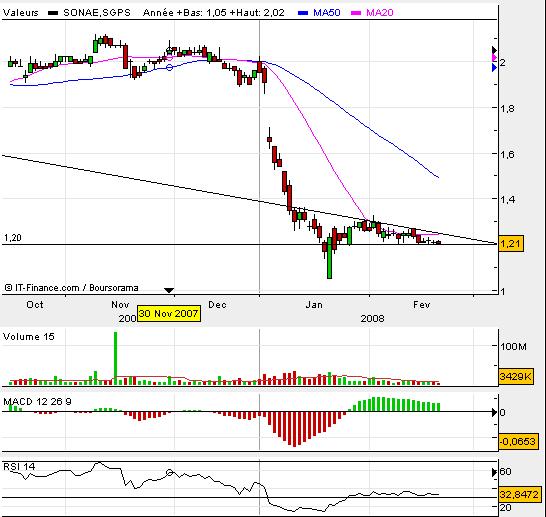The image size is (546, 517).
Task: Click the 1,6 price axis label
Action: click(x=507, y=154)
